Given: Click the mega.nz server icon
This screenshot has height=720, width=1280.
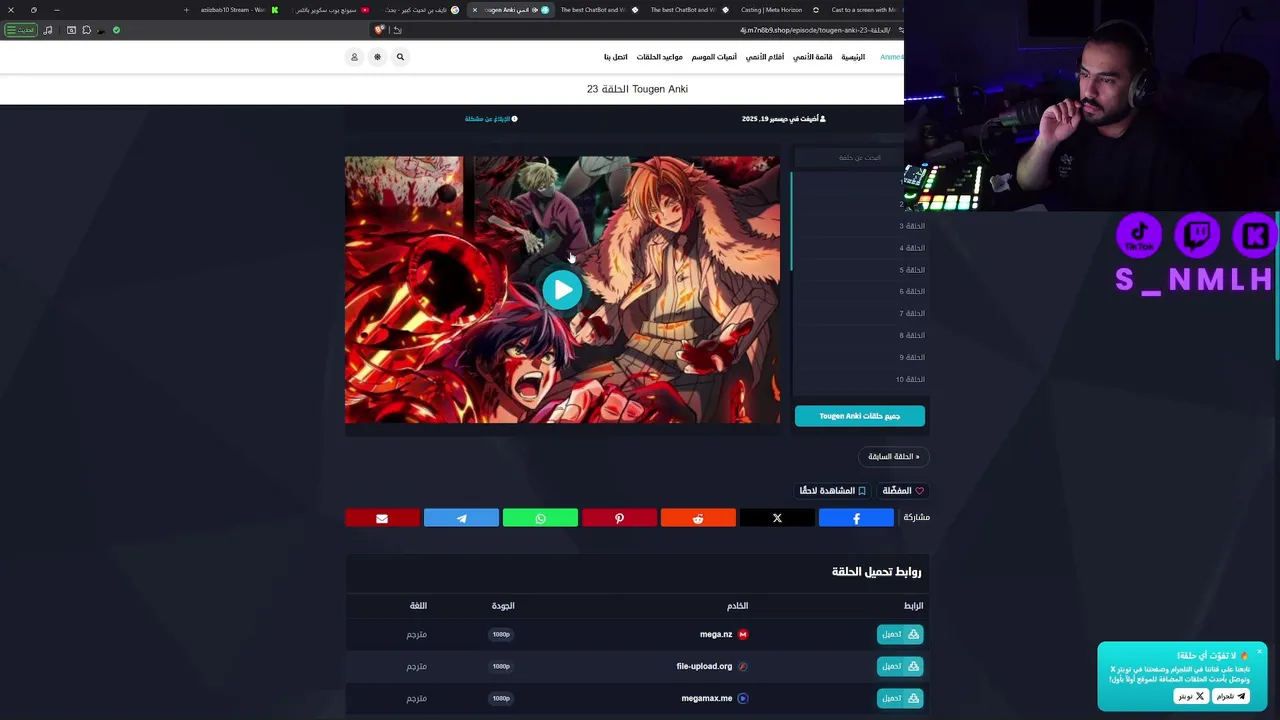Looking at the screenshot, I should [743, 634].
